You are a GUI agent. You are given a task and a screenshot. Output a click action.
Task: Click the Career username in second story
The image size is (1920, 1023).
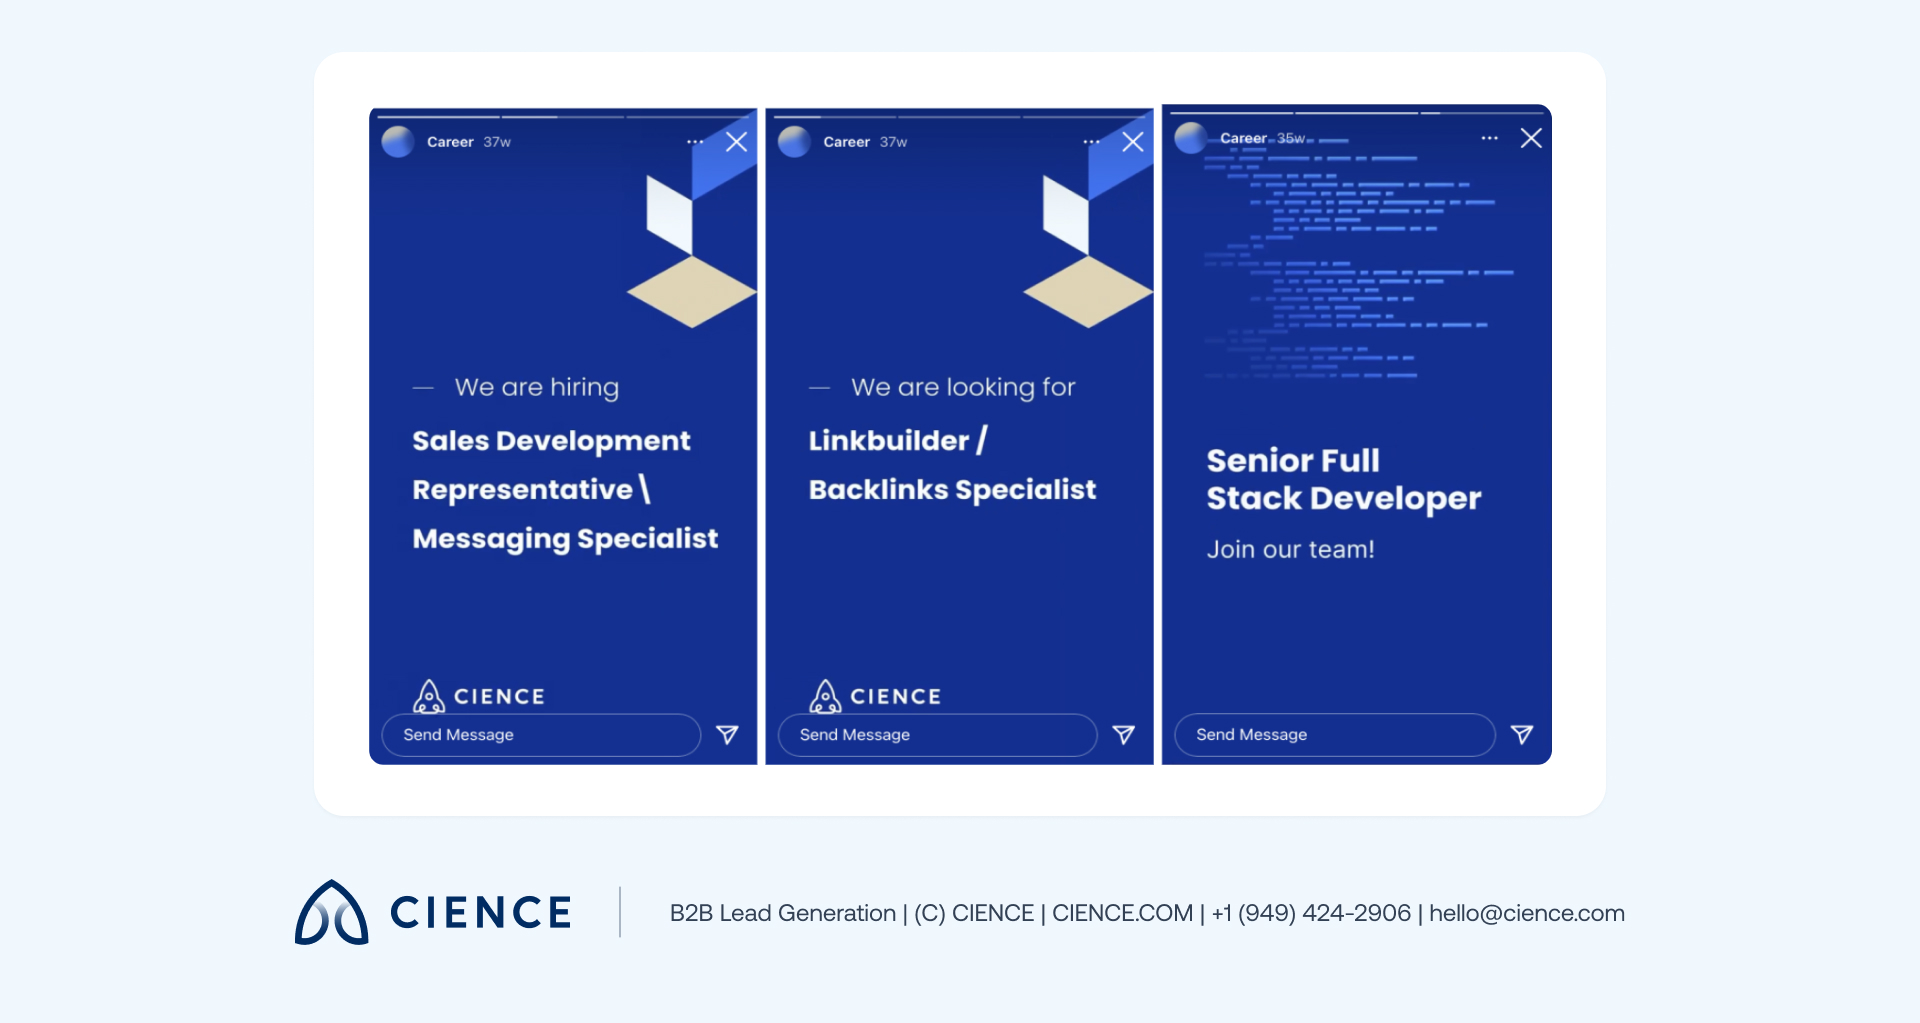[846, 142]
